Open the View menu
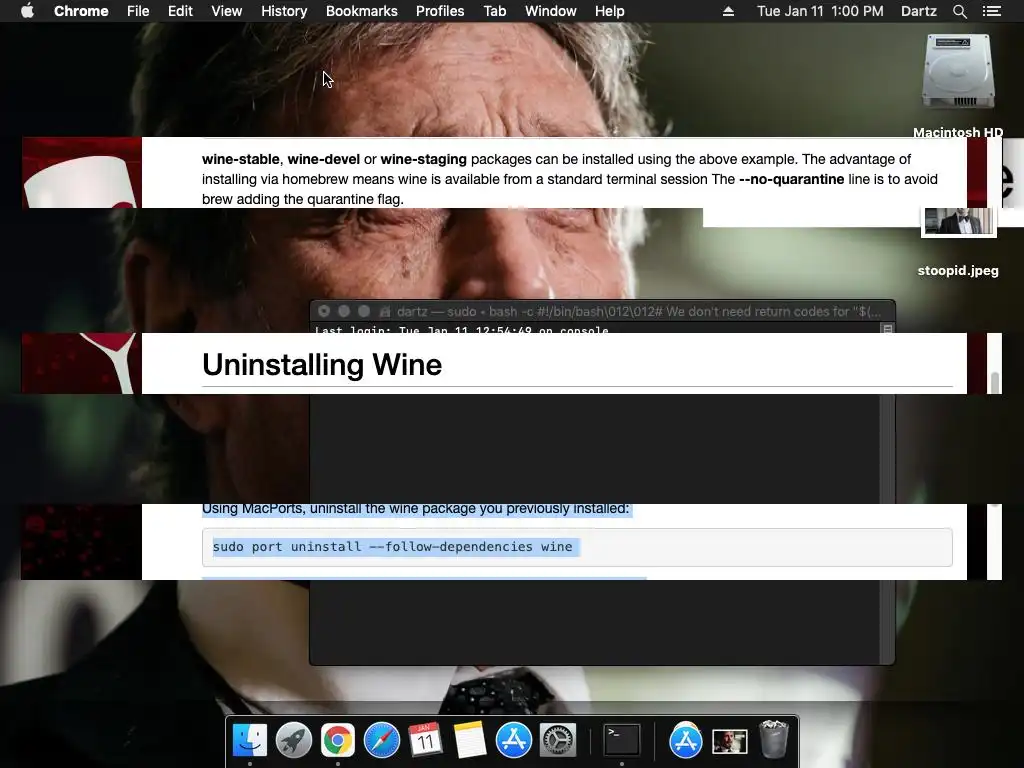The width and height of the screenshot is (1024, 768). pos(227,11)
